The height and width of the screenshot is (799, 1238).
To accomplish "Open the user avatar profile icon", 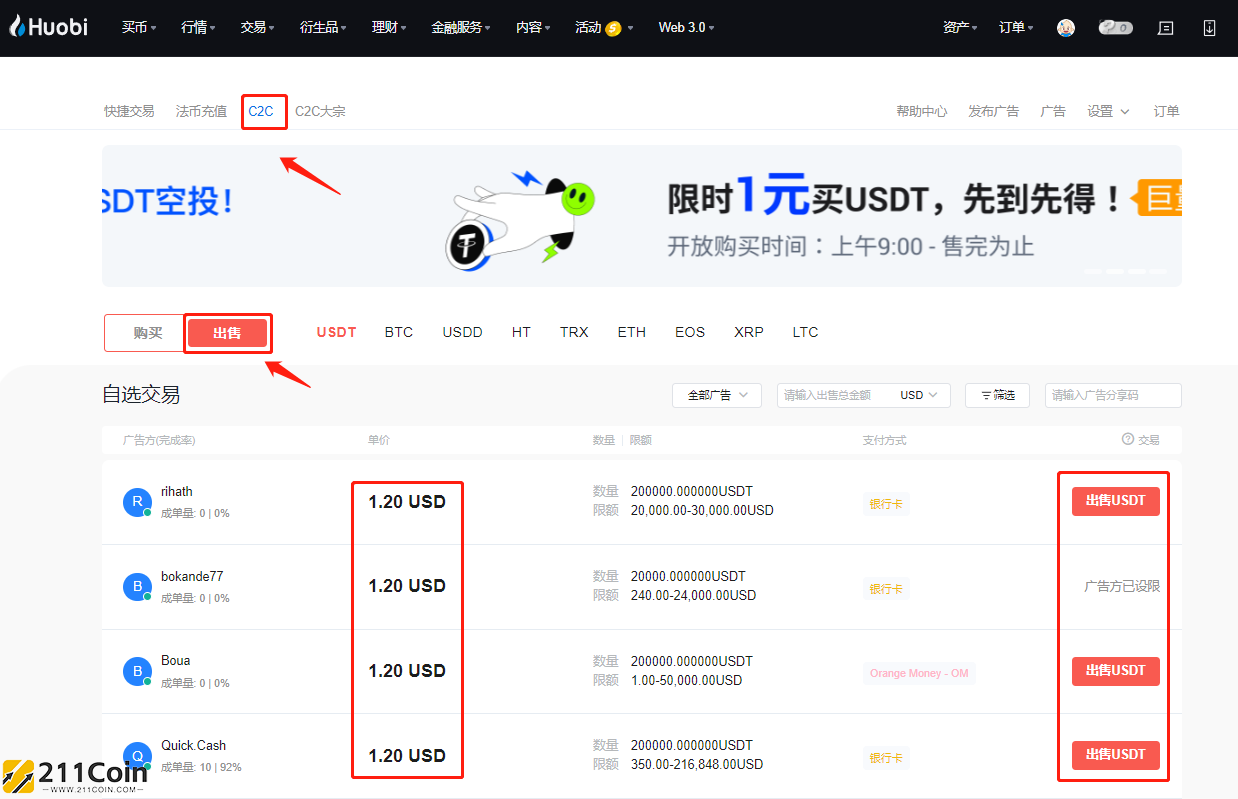I will (x=1066, y=28).
